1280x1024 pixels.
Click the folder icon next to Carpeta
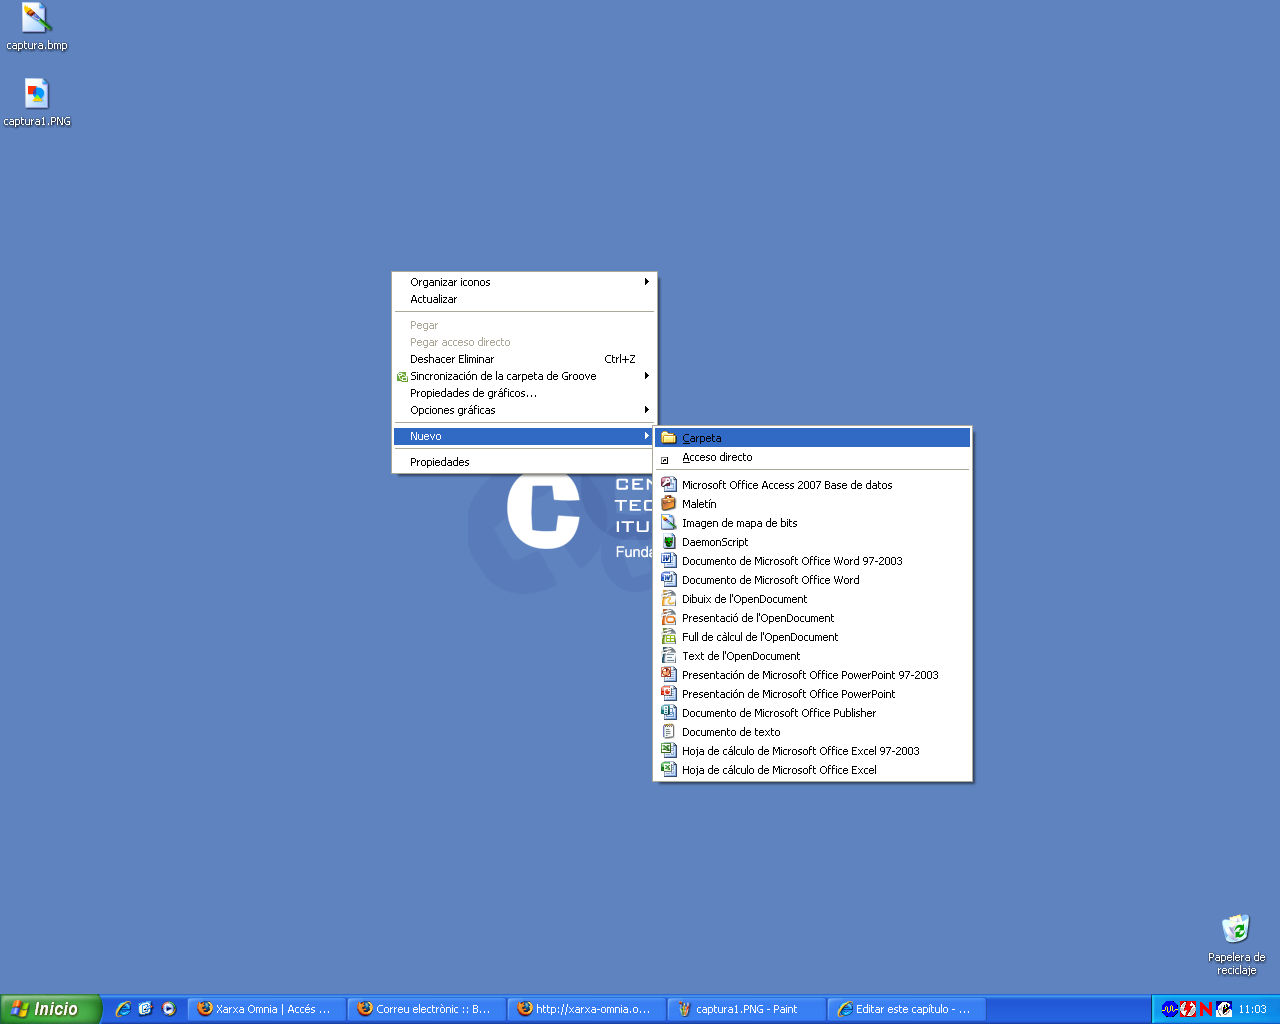pyautogui.click(x=669, y=438)
